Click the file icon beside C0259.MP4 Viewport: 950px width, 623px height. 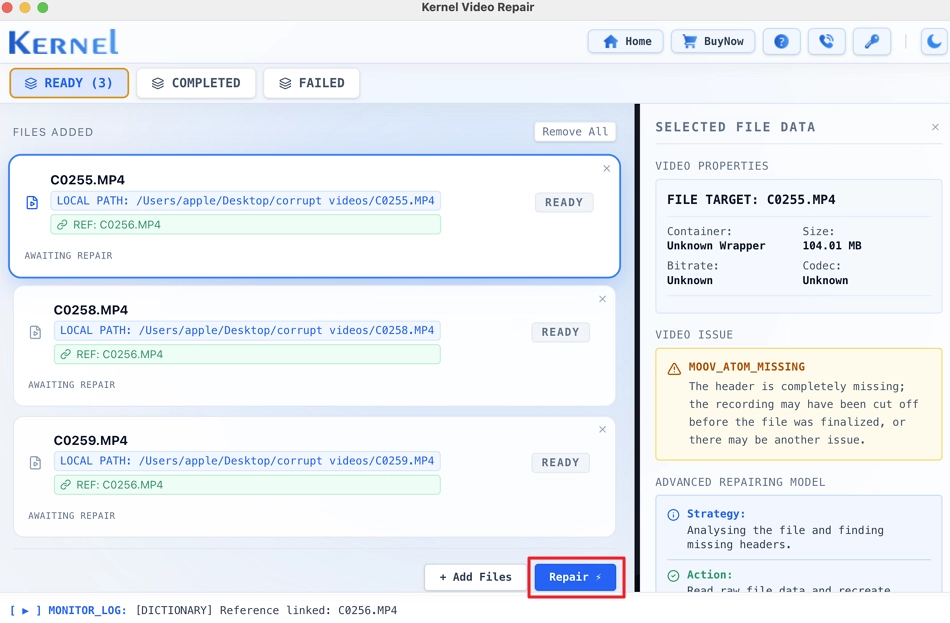pyautogui.click(x=36, y=462)
